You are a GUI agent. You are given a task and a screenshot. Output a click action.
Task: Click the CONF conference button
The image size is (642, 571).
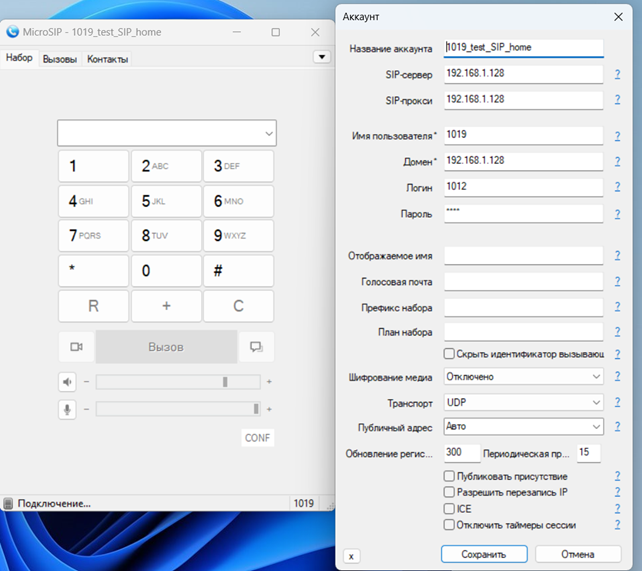click(x=258, y=438)
